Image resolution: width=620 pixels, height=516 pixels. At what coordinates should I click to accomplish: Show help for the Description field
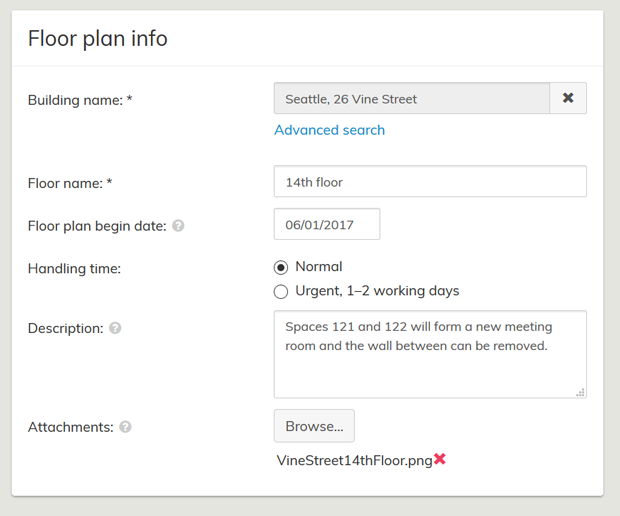click(x=115, y=328)
